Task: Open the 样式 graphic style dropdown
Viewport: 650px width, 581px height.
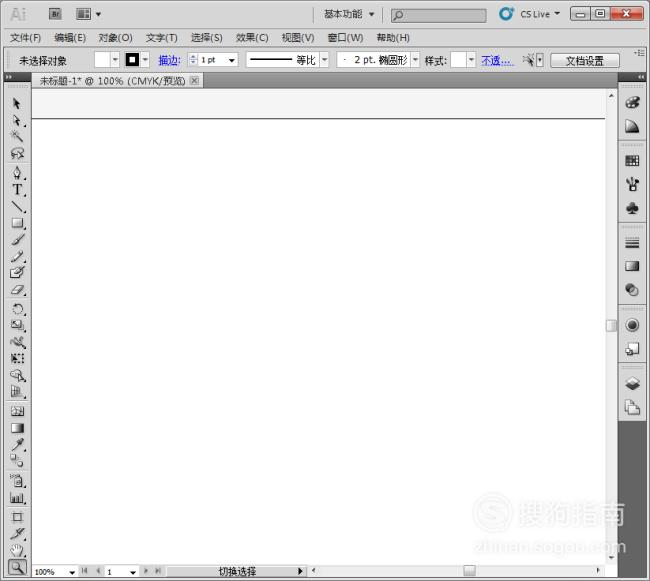Action: [471, 60]
